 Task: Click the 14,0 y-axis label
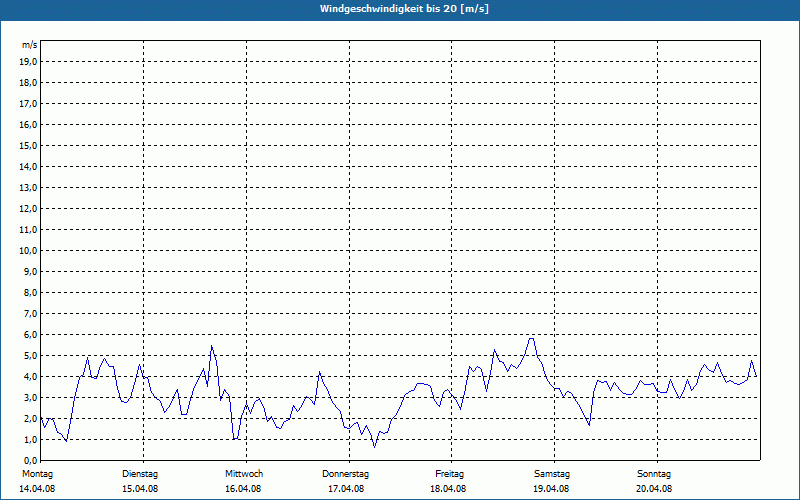point(28,166)
